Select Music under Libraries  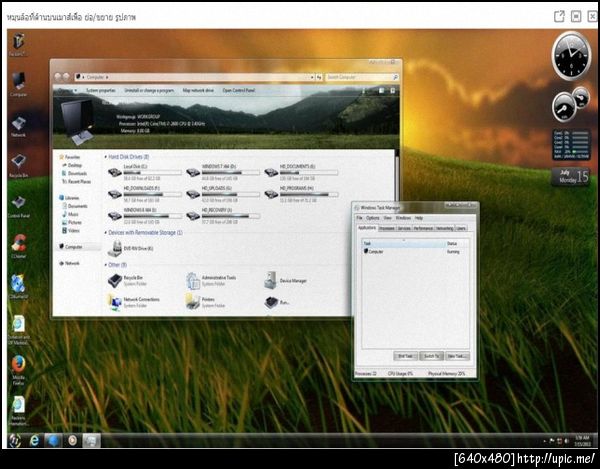tap(70, 214)
